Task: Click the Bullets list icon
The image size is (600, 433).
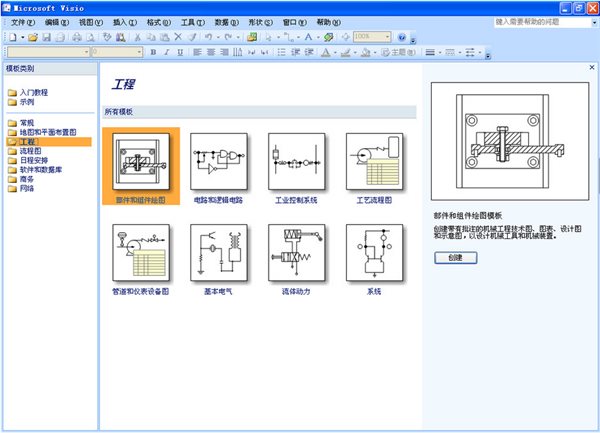Action: tap(281, 52)
